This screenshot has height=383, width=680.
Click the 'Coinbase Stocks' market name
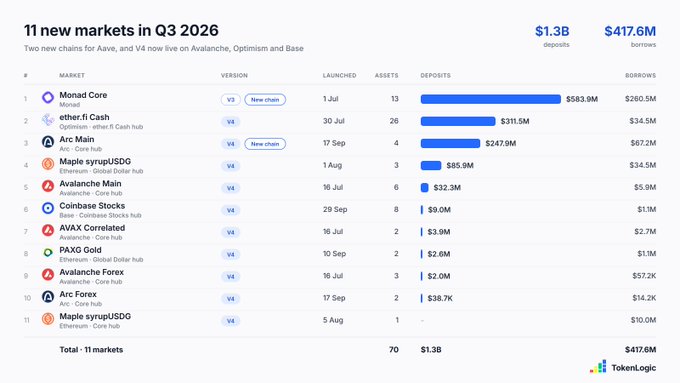pyautogui.click(x=92, y=206)
